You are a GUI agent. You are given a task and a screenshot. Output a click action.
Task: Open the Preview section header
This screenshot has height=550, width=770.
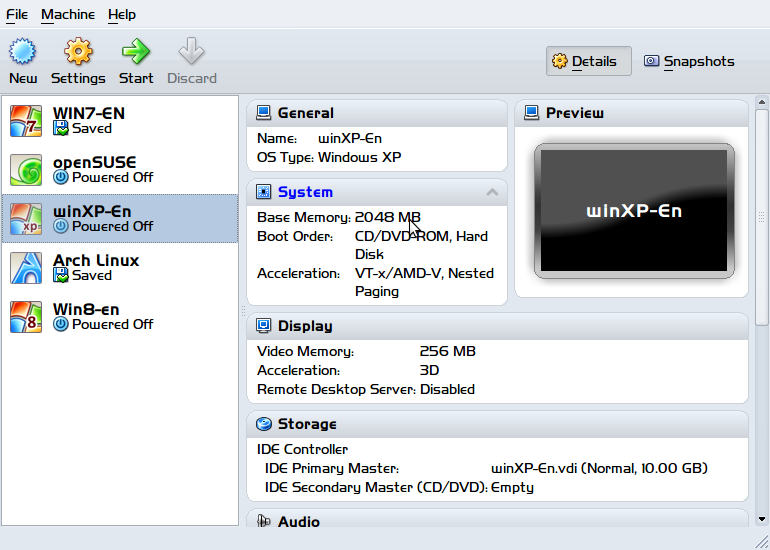(575, 113)
